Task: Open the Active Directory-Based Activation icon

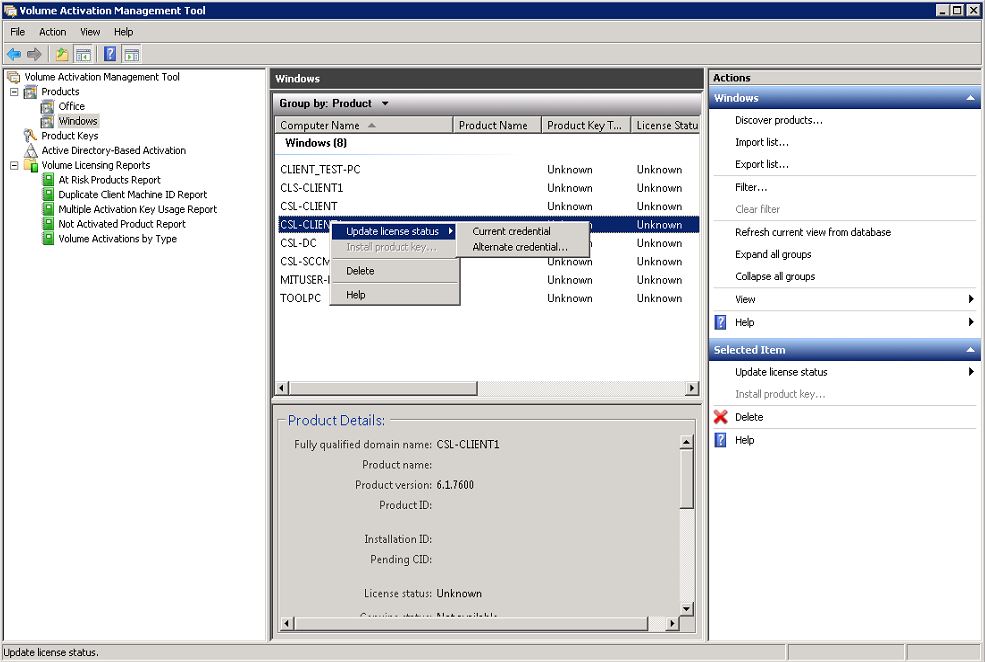Action: click(32, 151)
